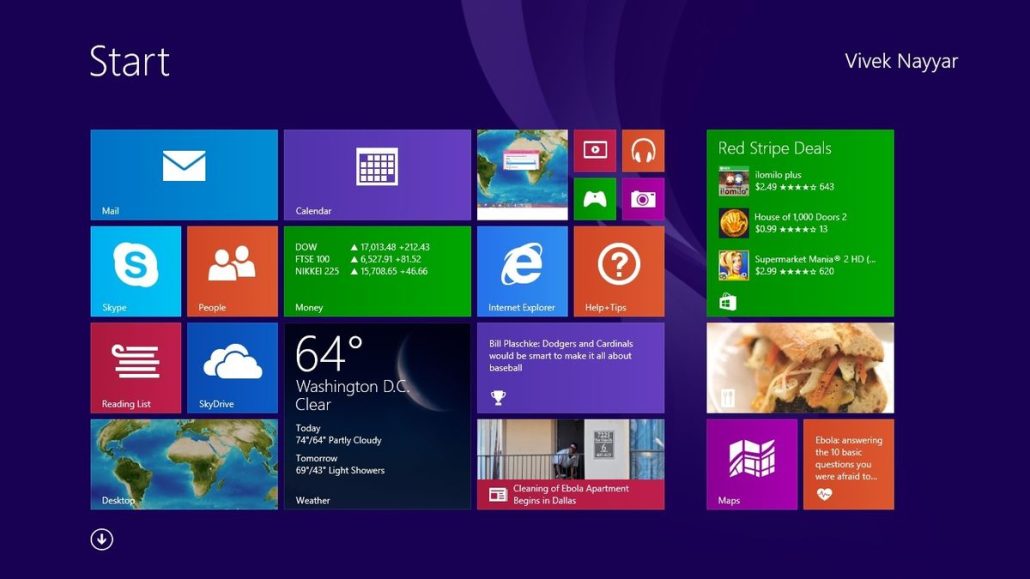
Task: Click the Sports trophy icon
Action: coord(498,397)
